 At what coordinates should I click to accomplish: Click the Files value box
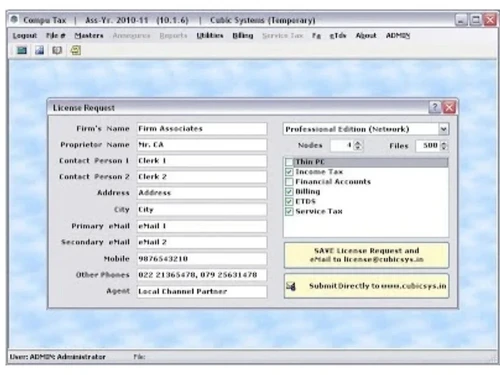(428, 146)
